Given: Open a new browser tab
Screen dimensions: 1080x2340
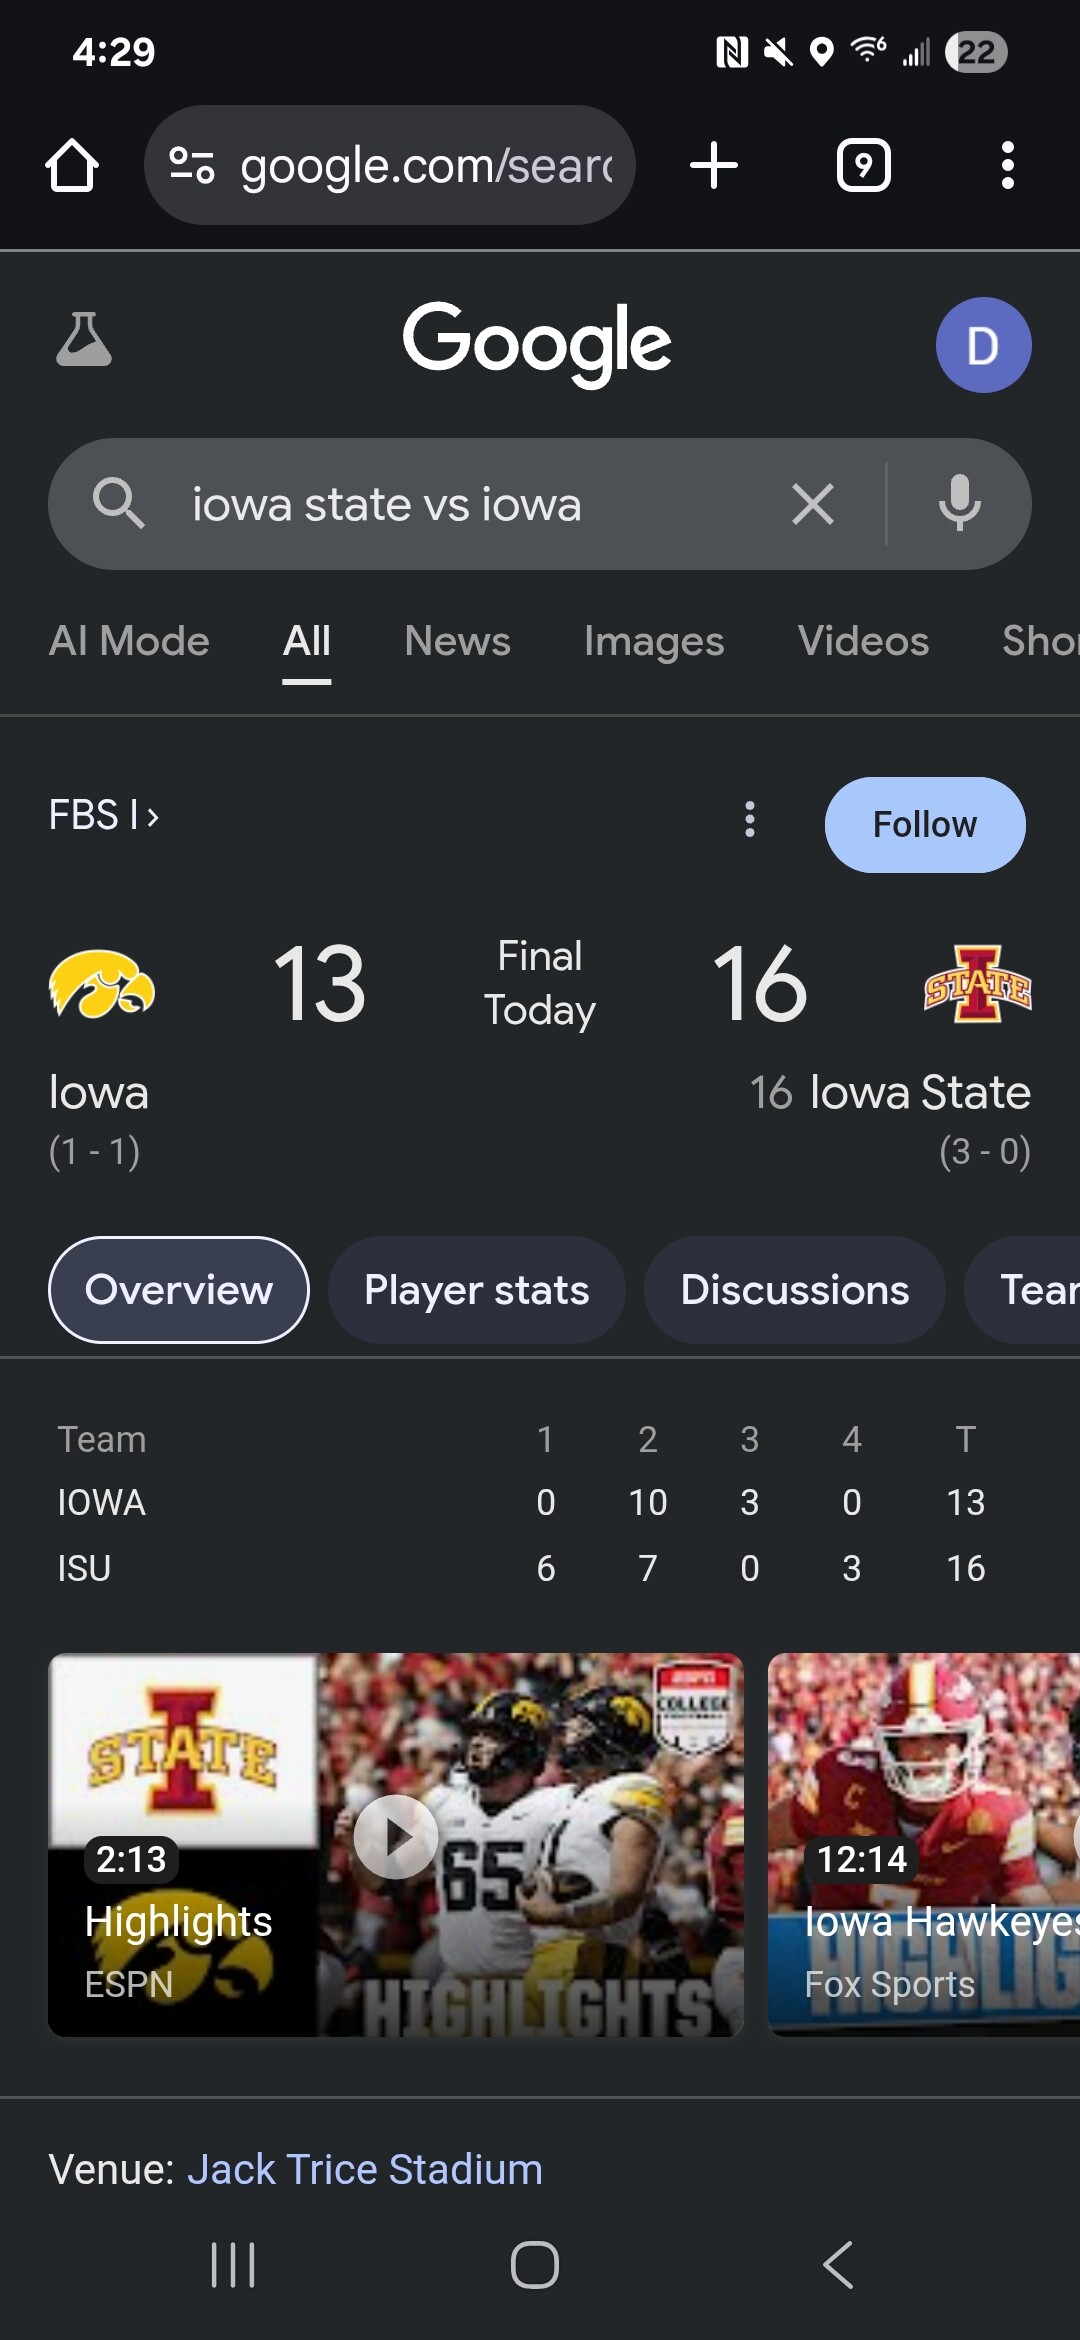Looking at the screenshot, I should [714, 165].
